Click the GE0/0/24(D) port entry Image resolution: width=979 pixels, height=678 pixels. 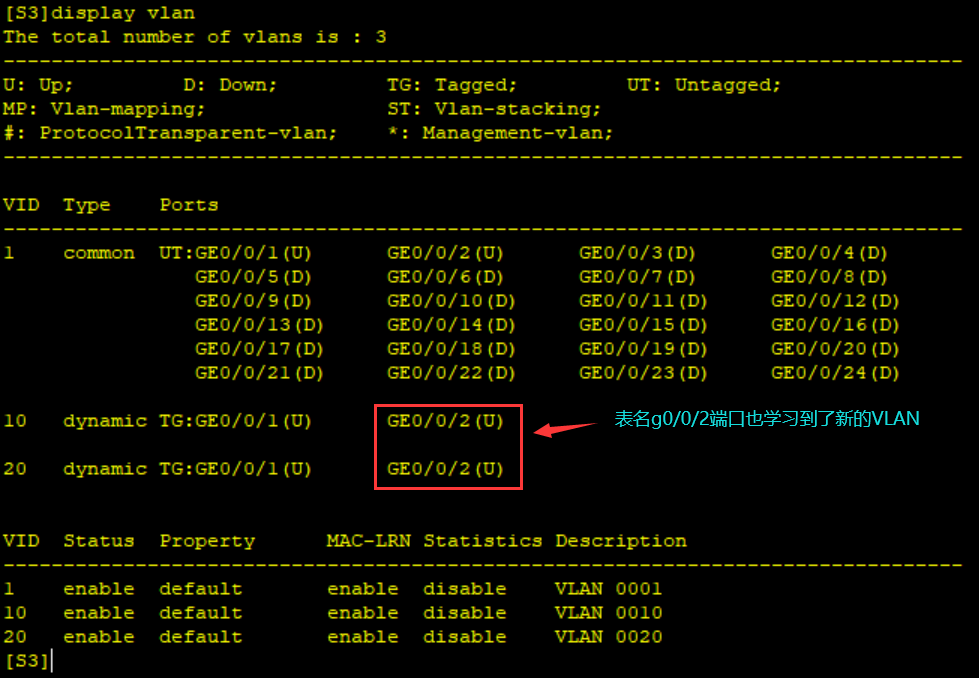point(833,372)
